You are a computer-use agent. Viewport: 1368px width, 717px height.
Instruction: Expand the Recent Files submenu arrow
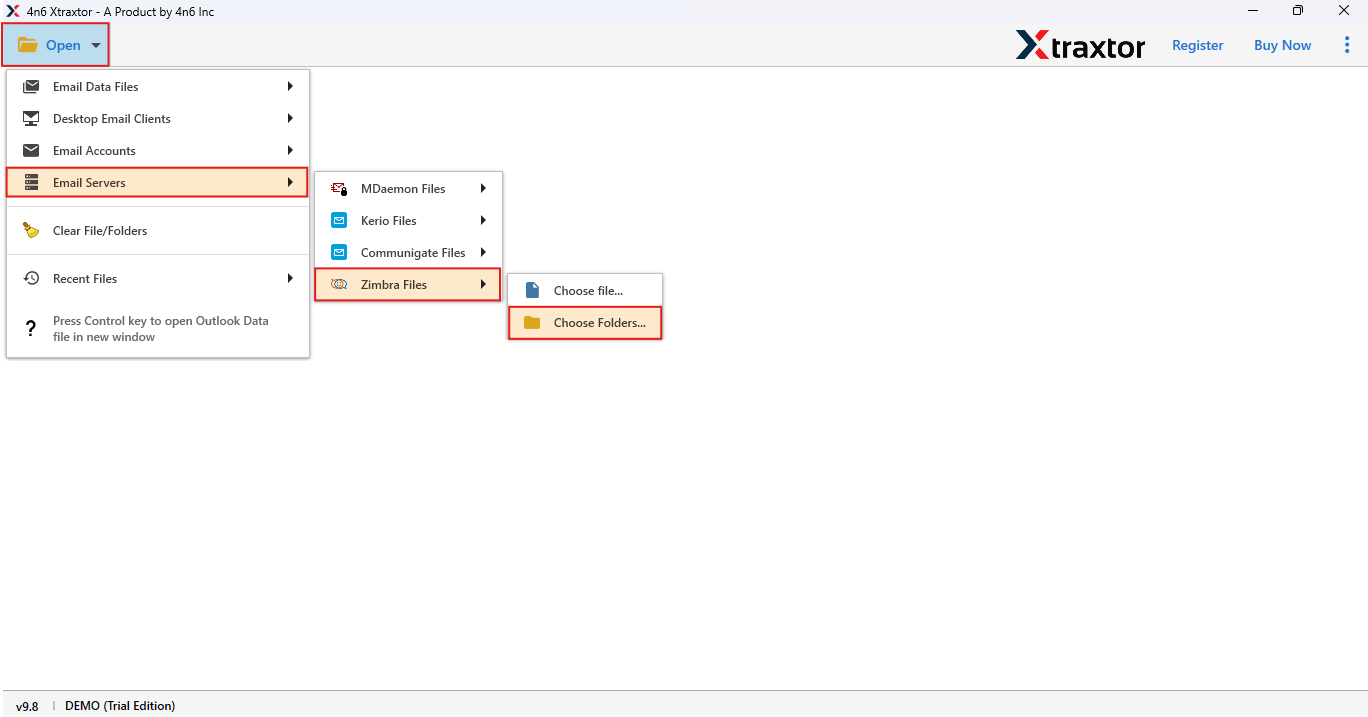click(x=290, y=278)
